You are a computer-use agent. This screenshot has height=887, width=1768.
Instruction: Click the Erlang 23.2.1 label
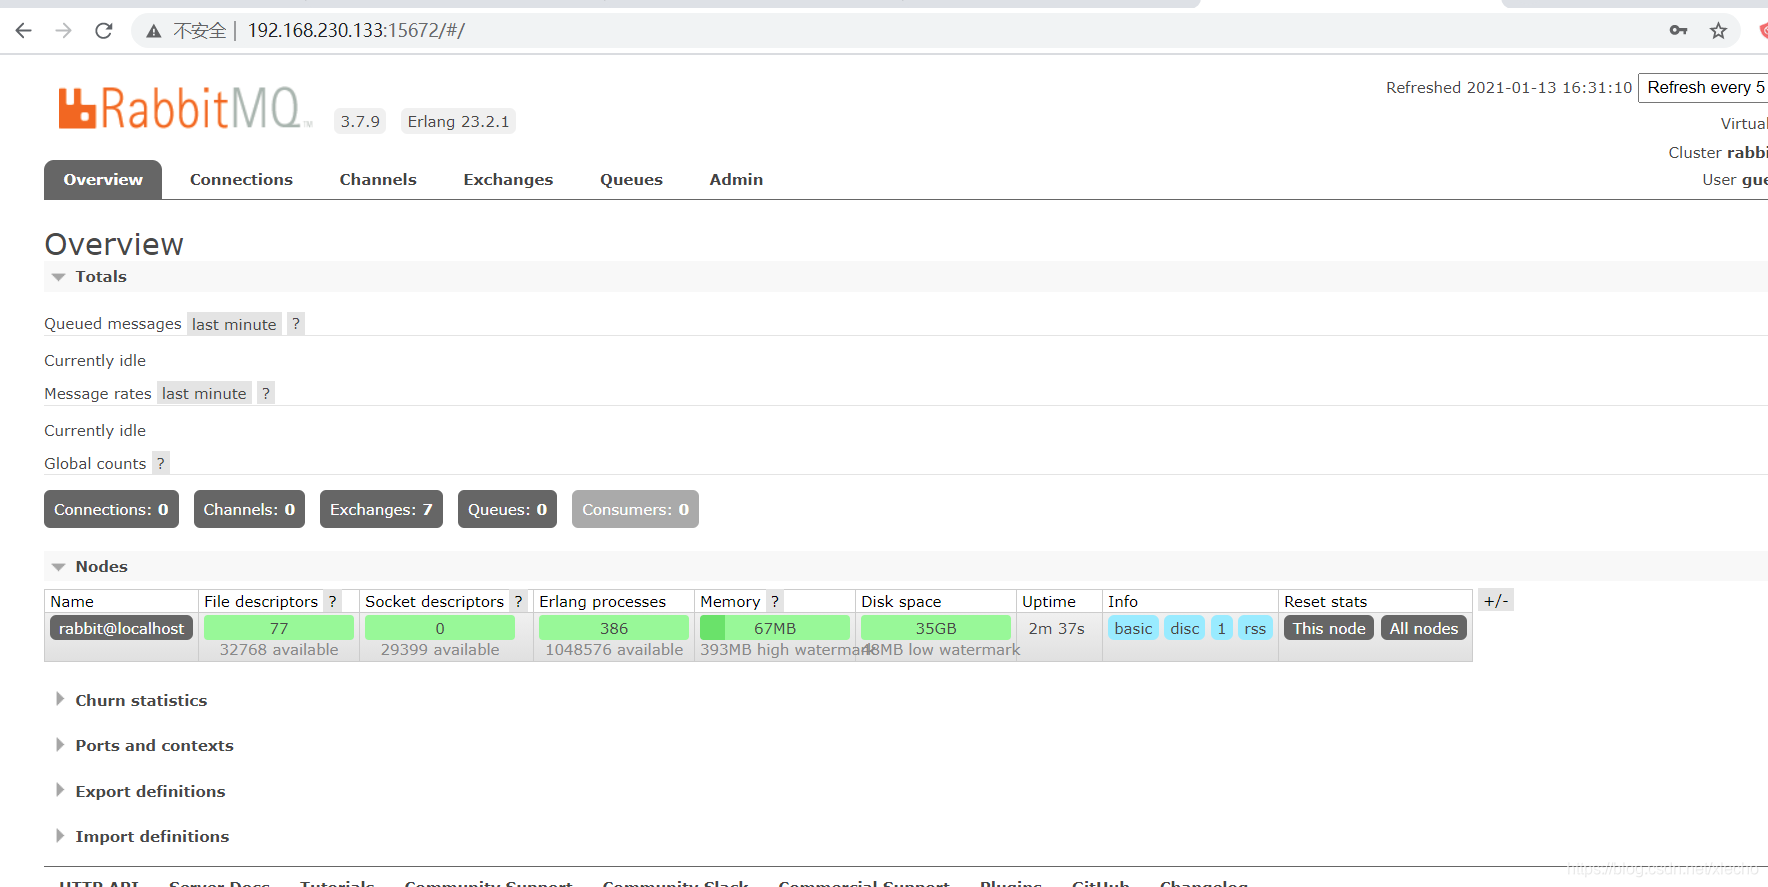coord(458,121)
